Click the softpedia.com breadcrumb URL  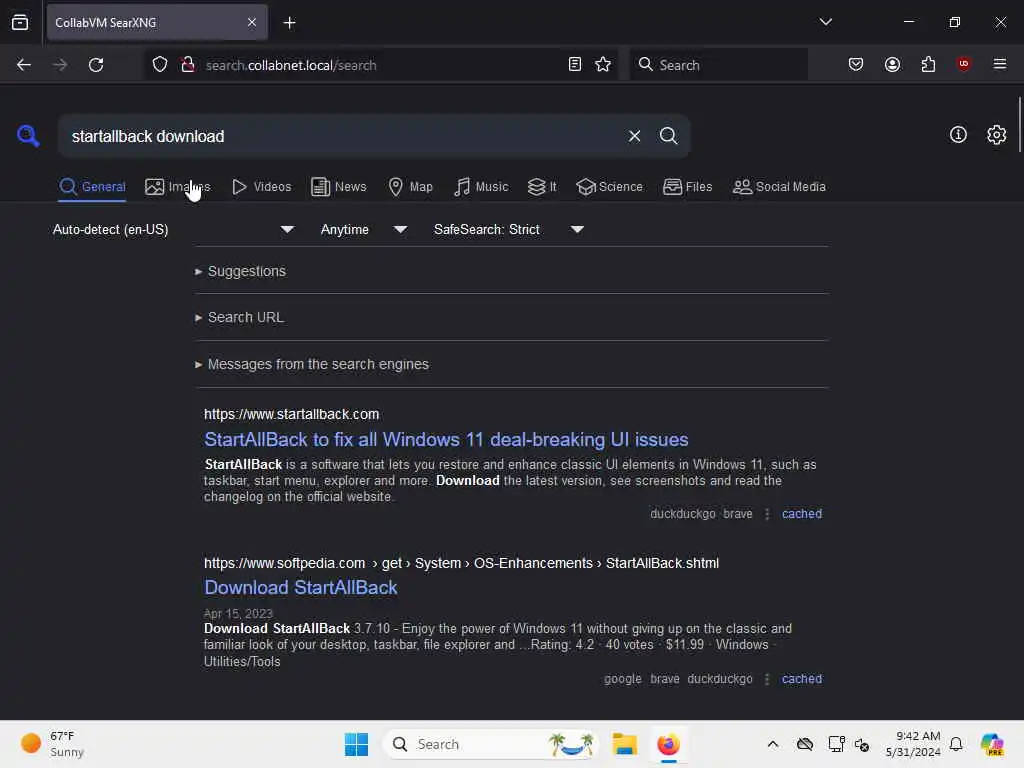[x=461, y=563]
